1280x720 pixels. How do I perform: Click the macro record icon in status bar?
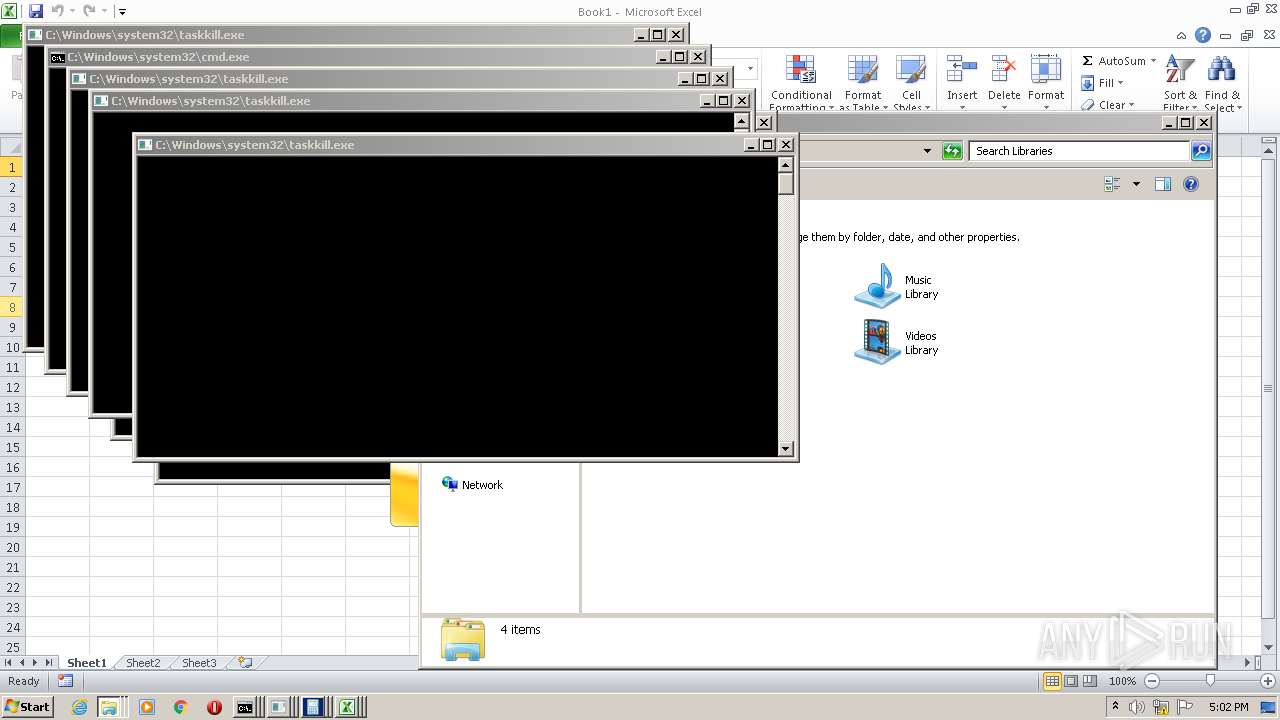66,681
